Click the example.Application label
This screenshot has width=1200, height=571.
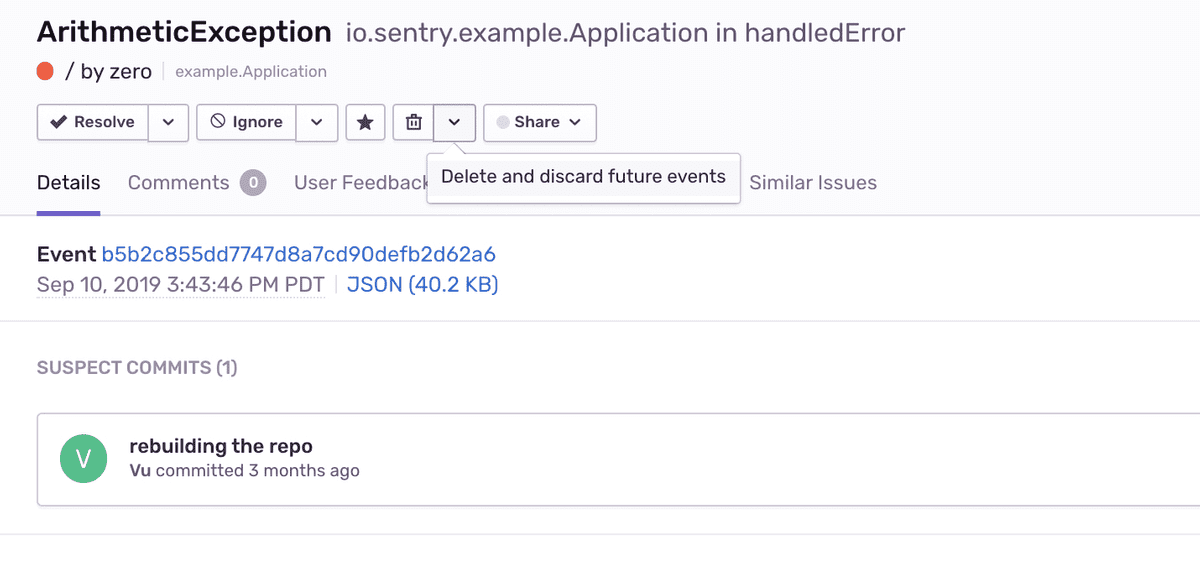point(251,72)
